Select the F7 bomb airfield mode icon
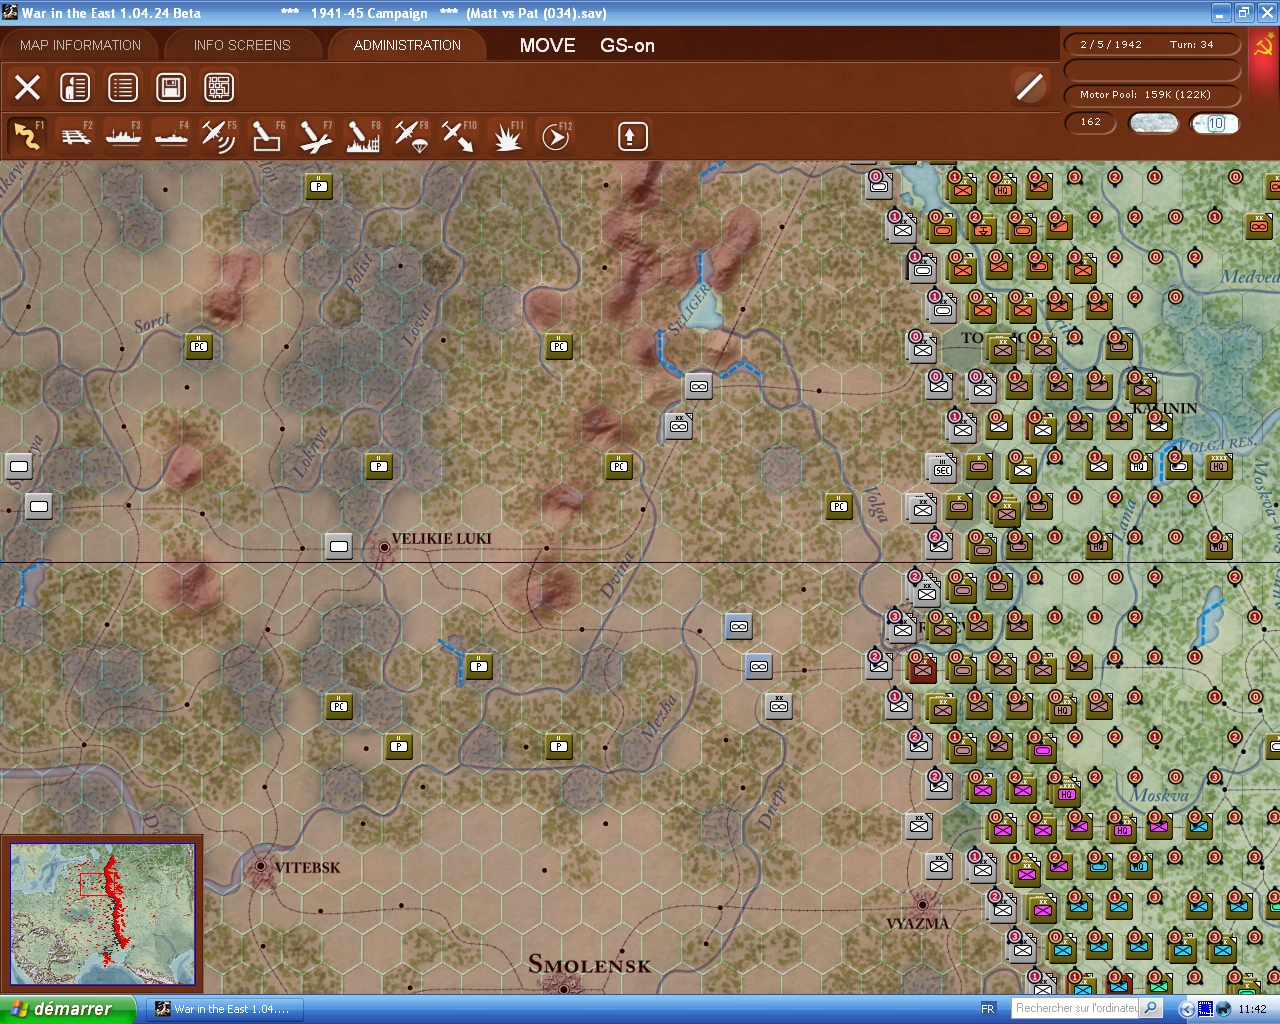 (315, 136)
